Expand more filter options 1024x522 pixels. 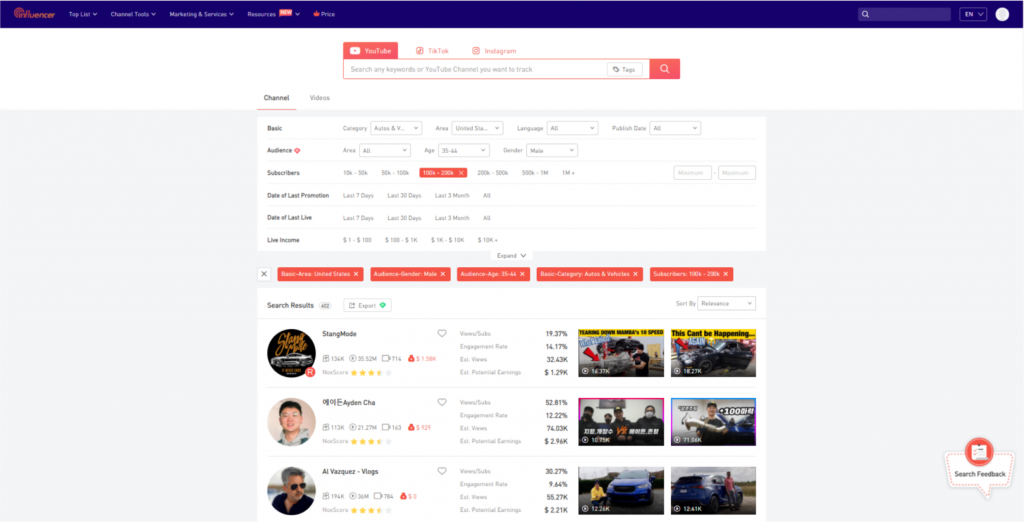511,255
